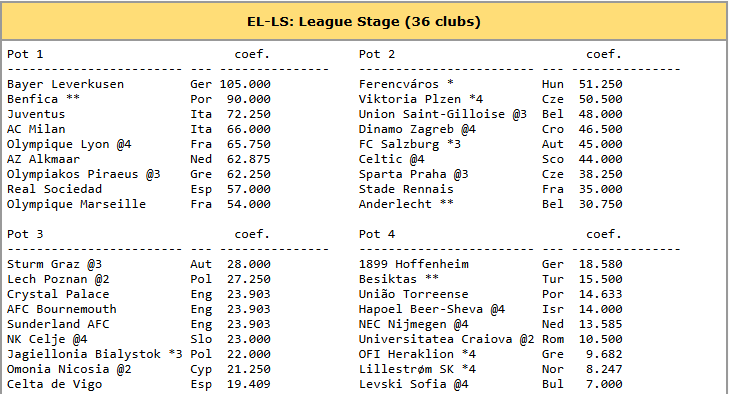This screenshot has width=729, height=394.
Task: Click Sturm Graz in Pot 3
Action: pos(43,264)
